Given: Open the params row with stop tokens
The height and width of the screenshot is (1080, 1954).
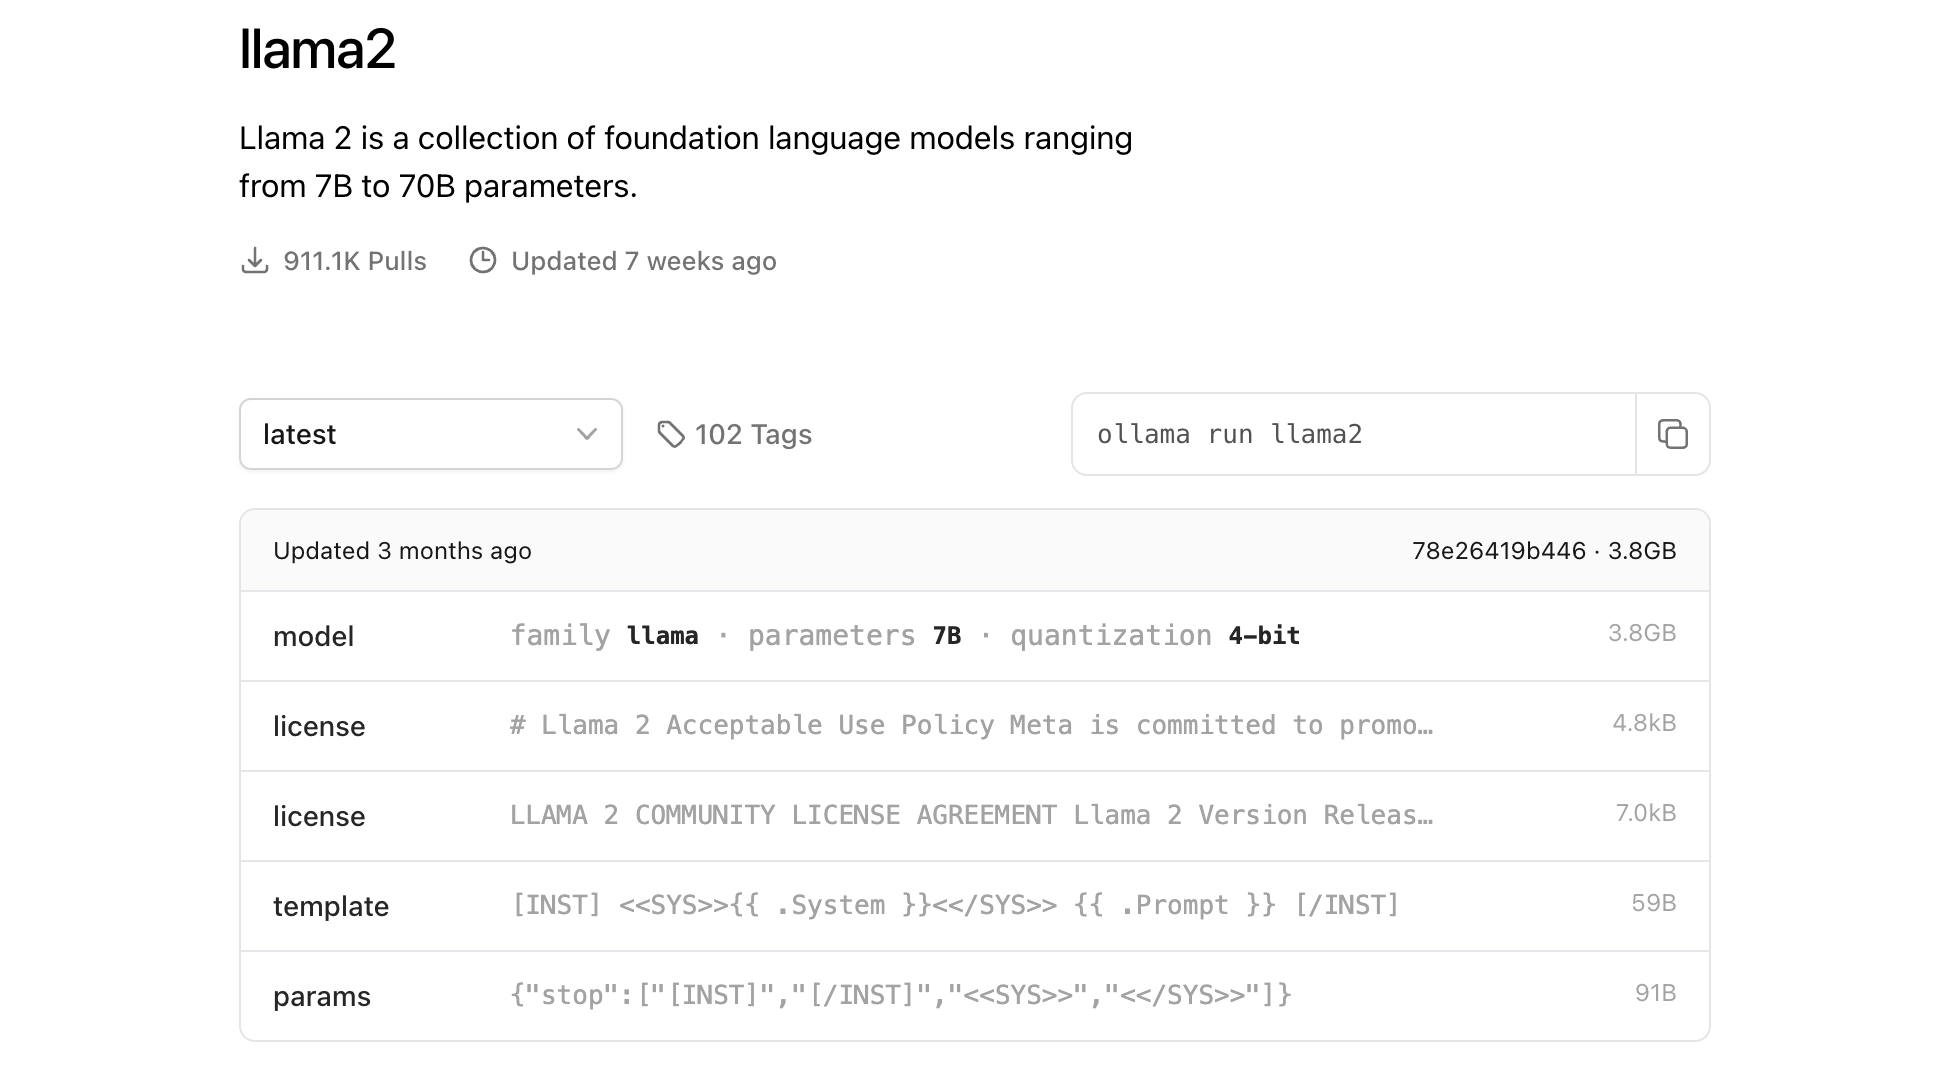Looking at the screenshot, I should (x=975, y=996).
